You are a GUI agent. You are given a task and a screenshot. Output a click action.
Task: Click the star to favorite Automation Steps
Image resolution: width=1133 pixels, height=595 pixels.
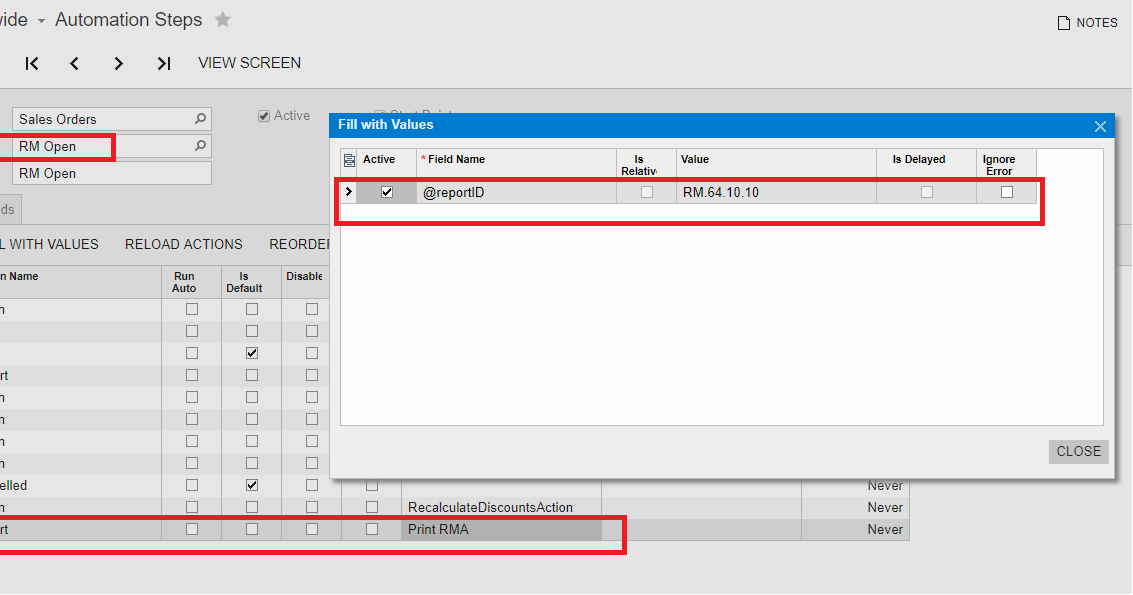(x=222, y=19)
